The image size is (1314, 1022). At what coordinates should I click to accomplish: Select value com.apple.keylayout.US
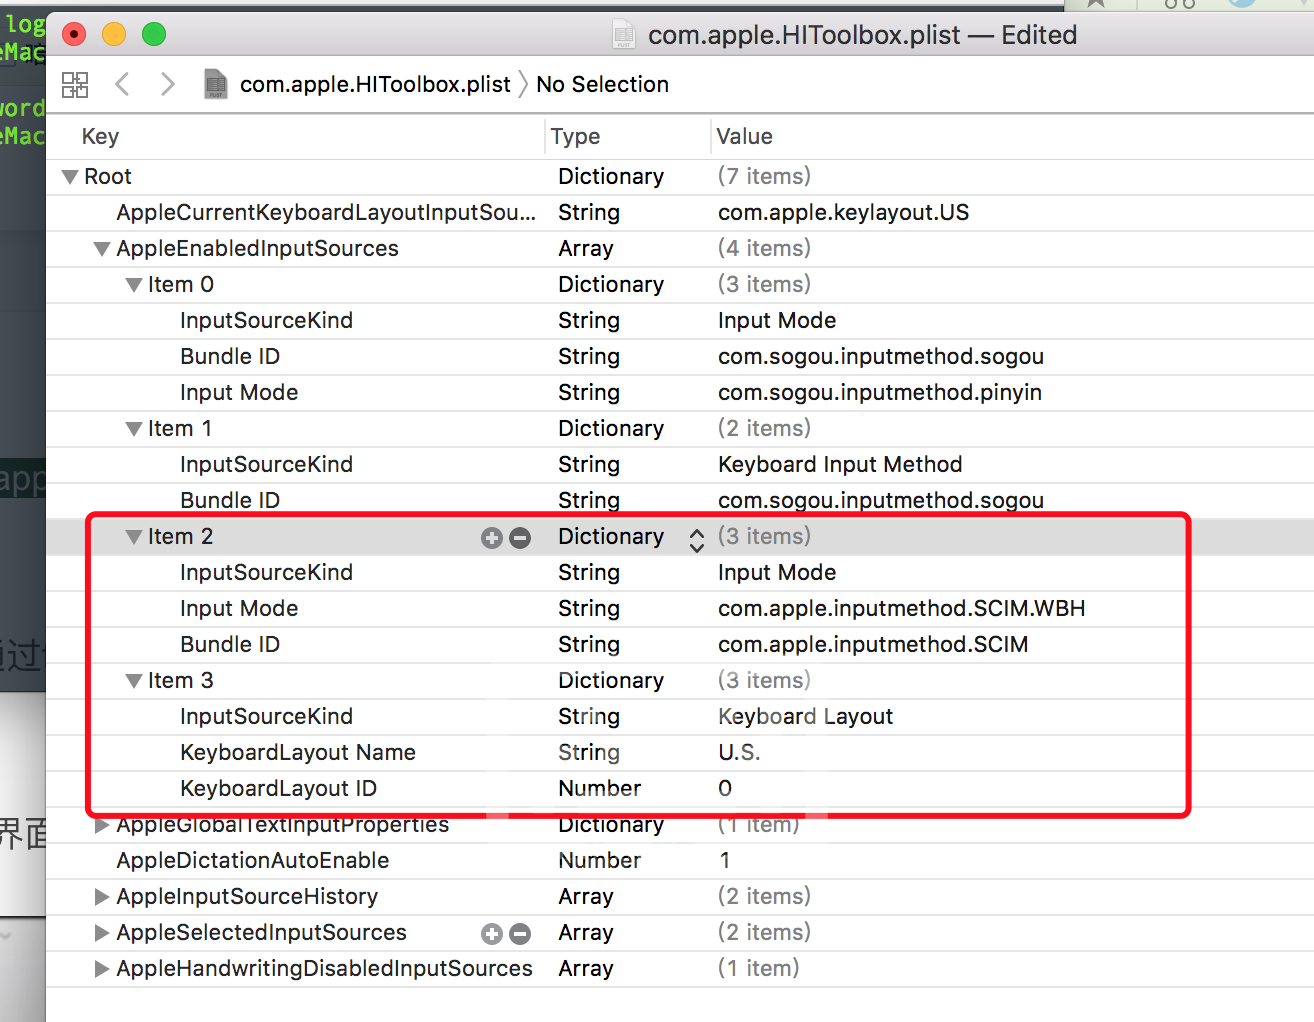844,212
